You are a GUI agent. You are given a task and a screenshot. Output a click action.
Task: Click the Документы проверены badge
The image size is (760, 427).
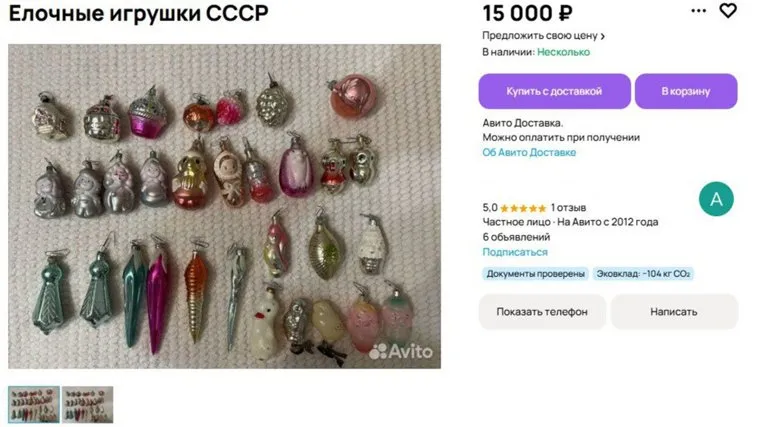click(x=535, y=274)
